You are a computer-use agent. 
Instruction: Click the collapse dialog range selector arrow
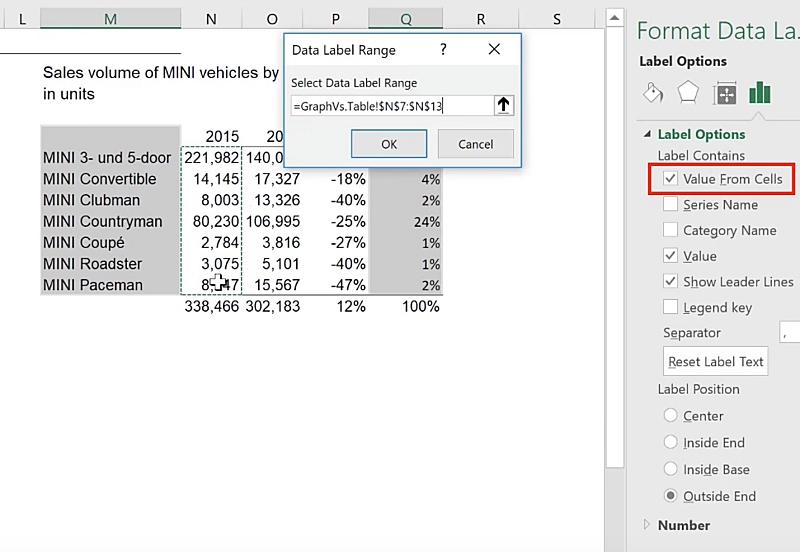[x=503, y=105]
